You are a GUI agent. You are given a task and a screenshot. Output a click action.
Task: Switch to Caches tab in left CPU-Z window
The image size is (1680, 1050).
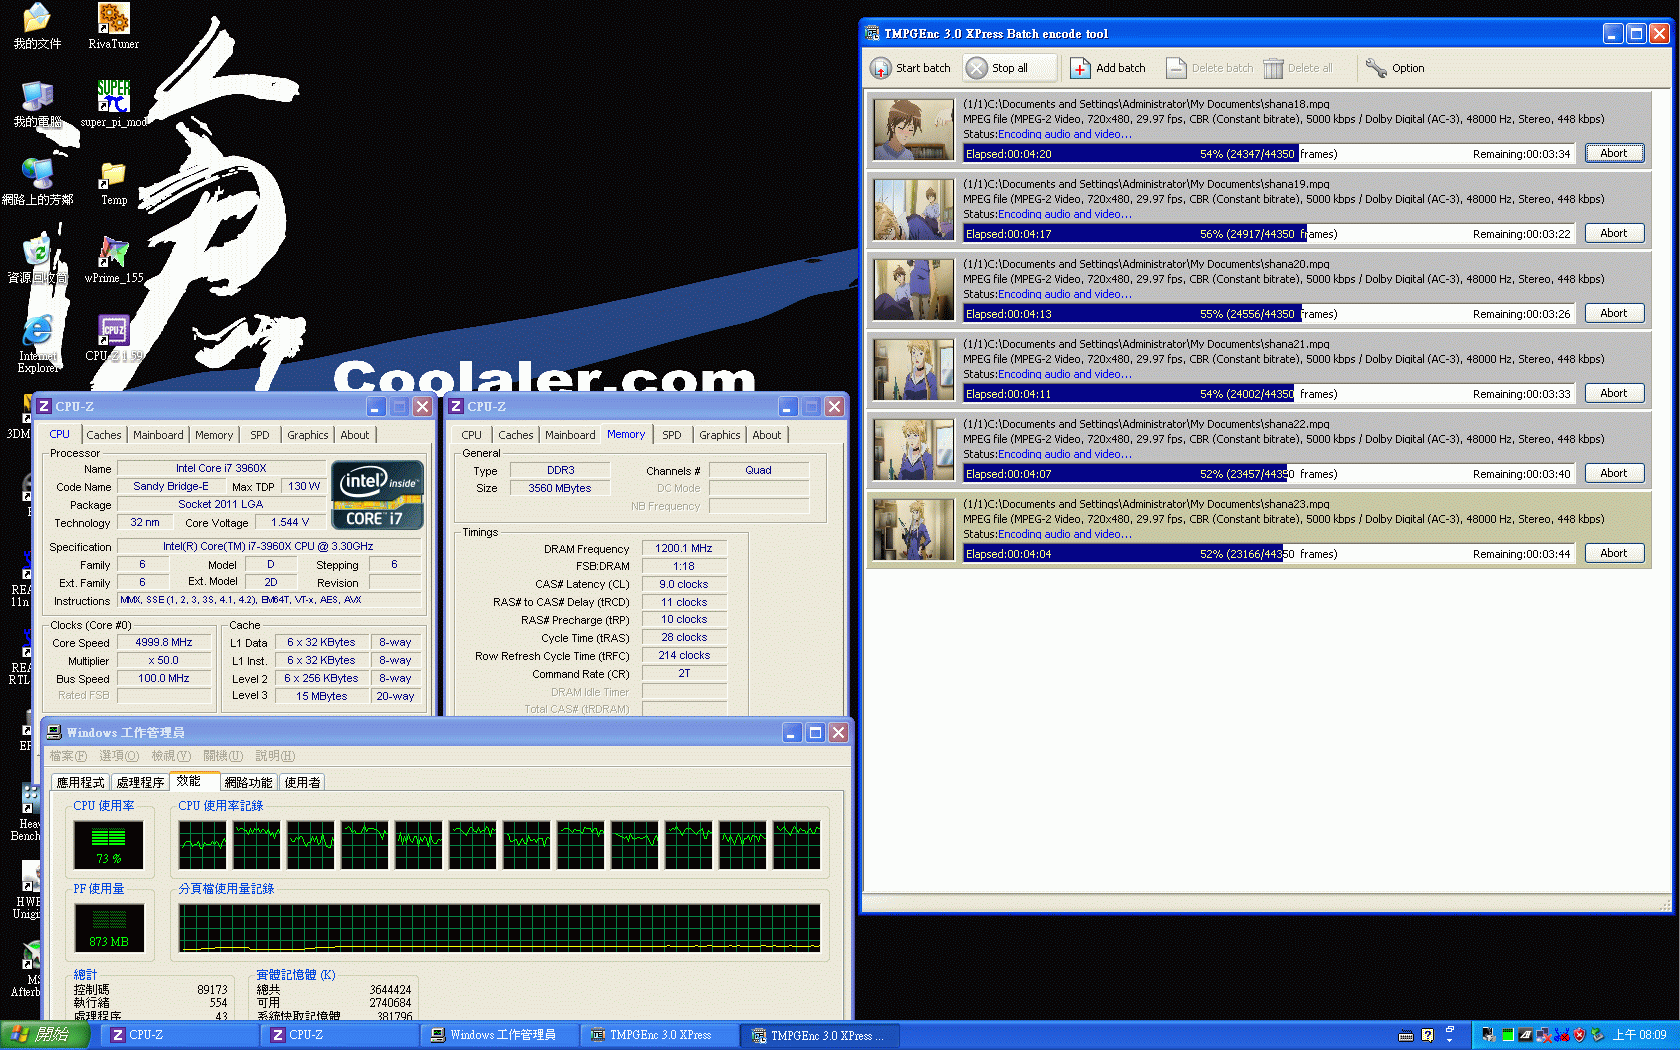[x=103, y=435]
